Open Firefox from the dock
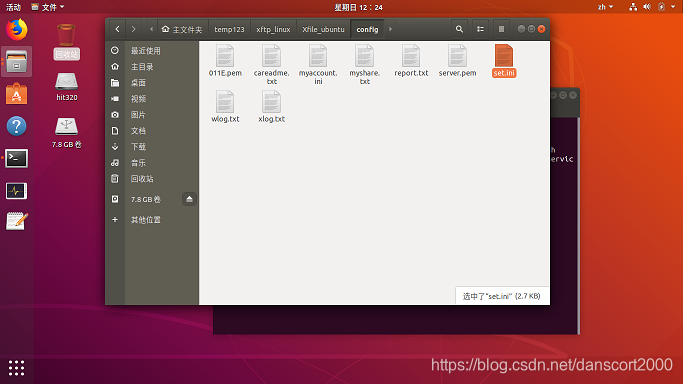Image resolution: width=683 pixels, height=384 pixels. [x=17, y=30]
